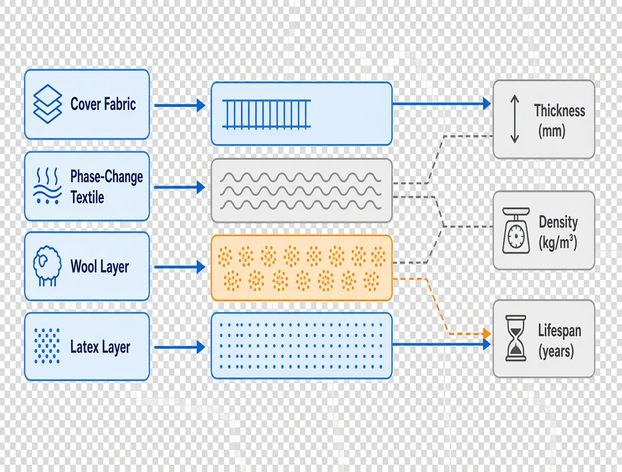This screenshot has width=622, height=472.
Task: Select the Latex Layer box
Action: point(87,347)
